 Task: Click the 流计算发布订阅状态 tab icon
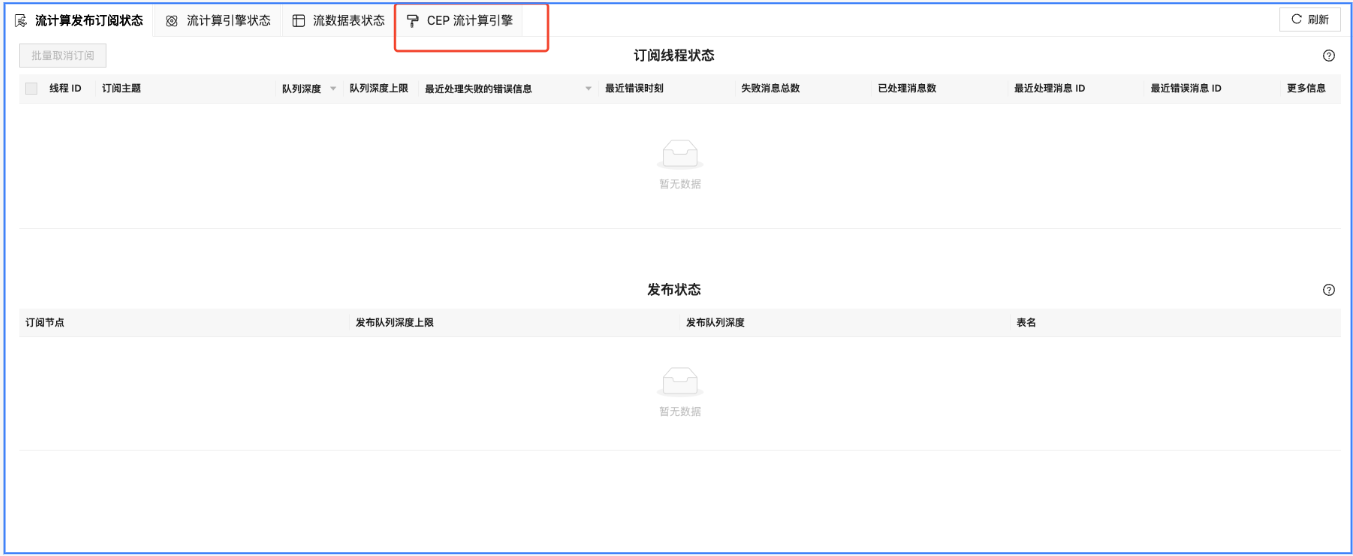[21, 21]
